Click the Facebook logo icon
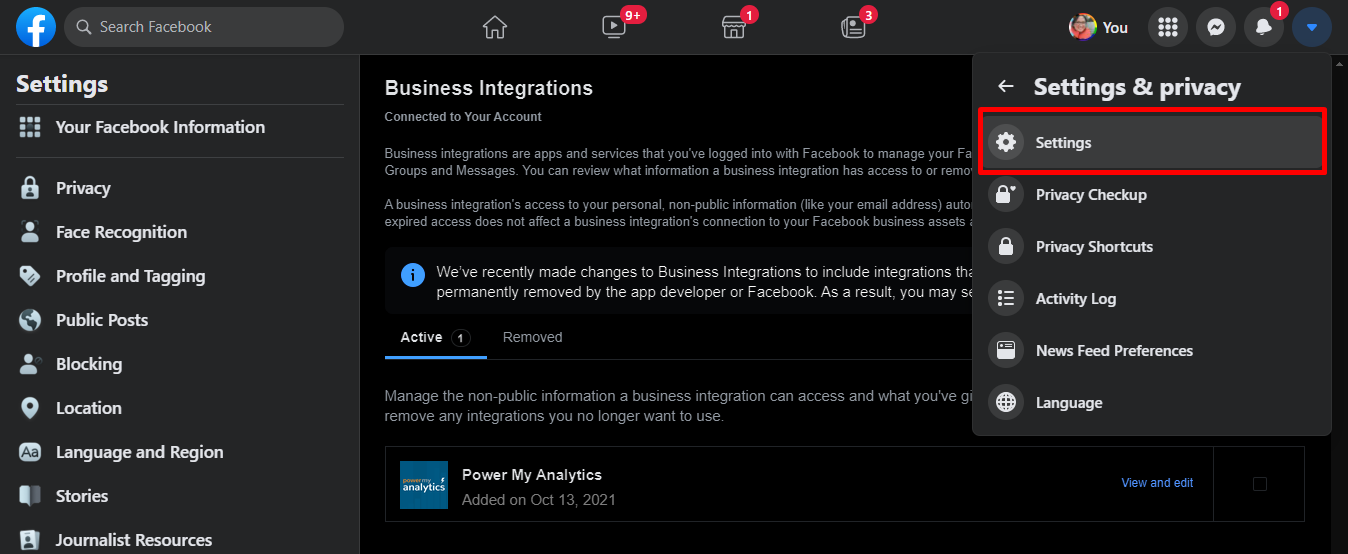 [36, 27]
